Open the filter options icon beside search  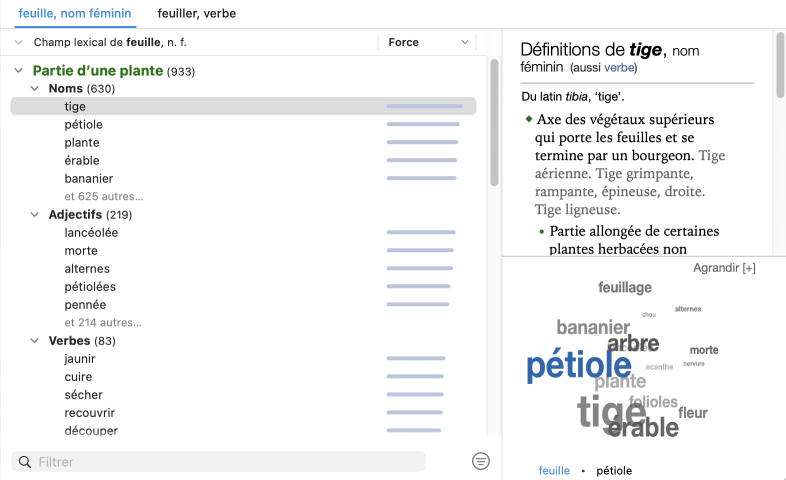(481, 461)
